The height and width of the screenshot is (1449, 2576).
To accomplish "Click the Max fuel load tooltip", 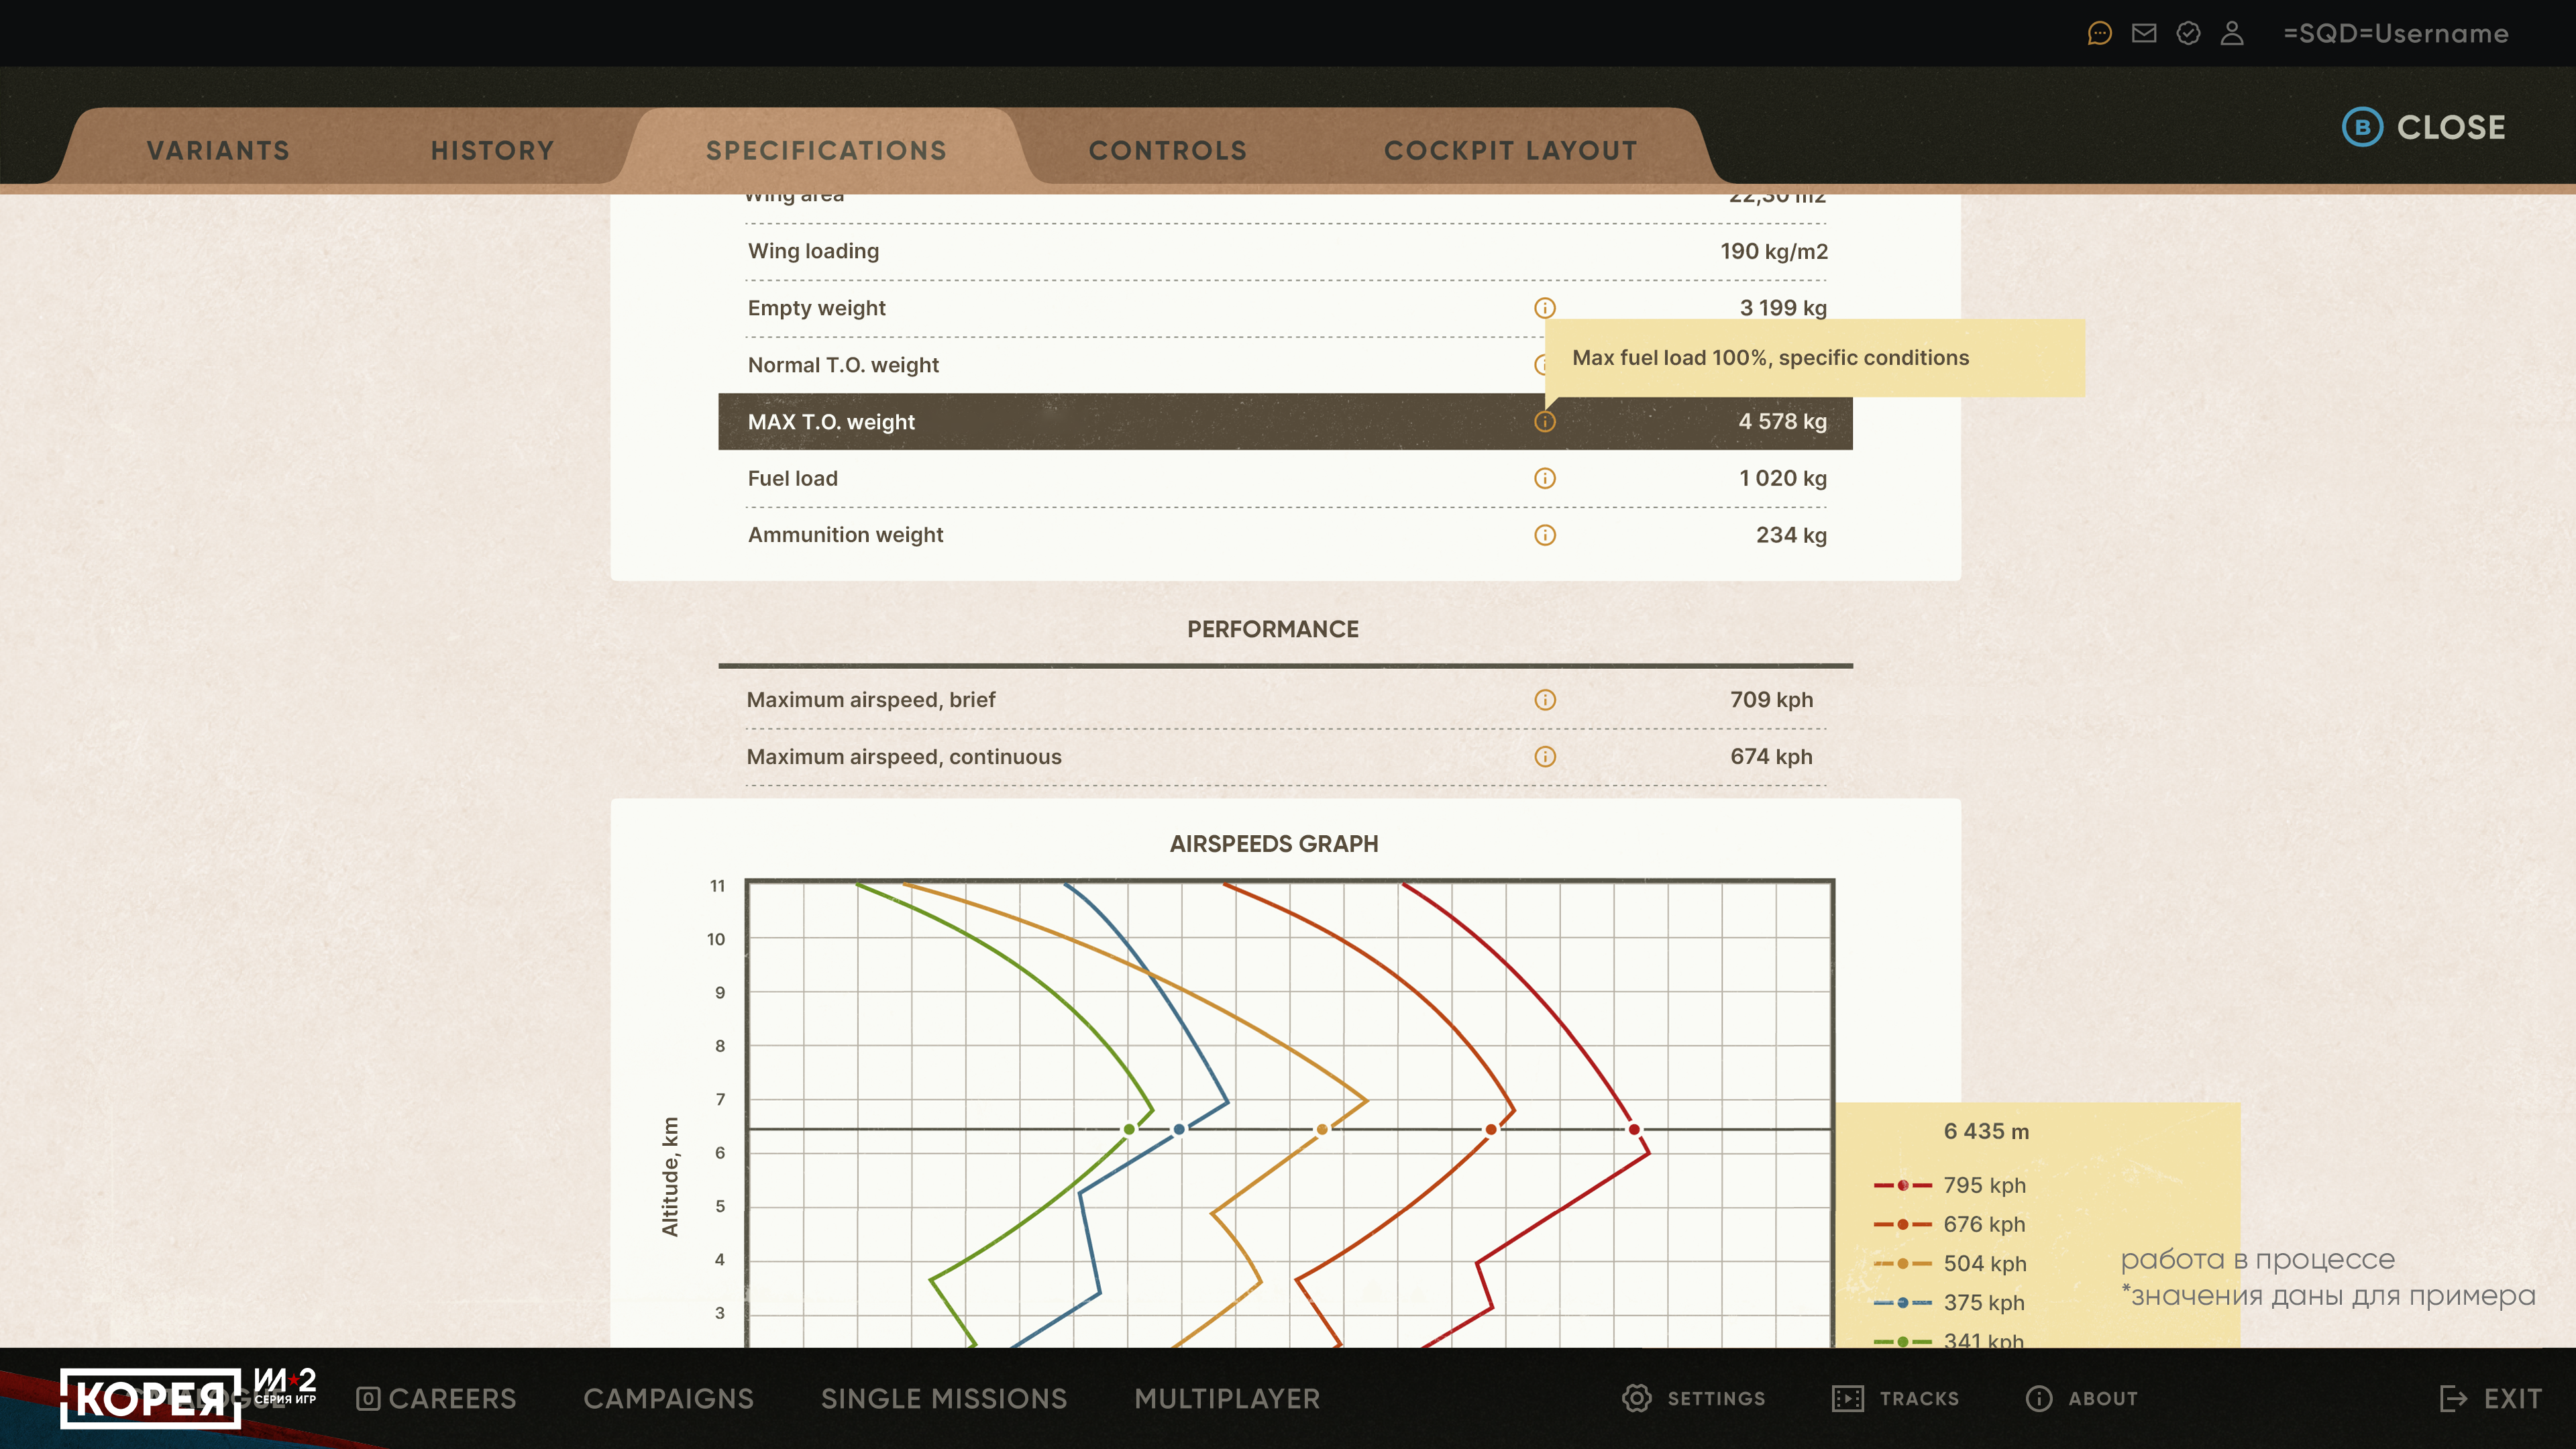I will pos(1814,358).
